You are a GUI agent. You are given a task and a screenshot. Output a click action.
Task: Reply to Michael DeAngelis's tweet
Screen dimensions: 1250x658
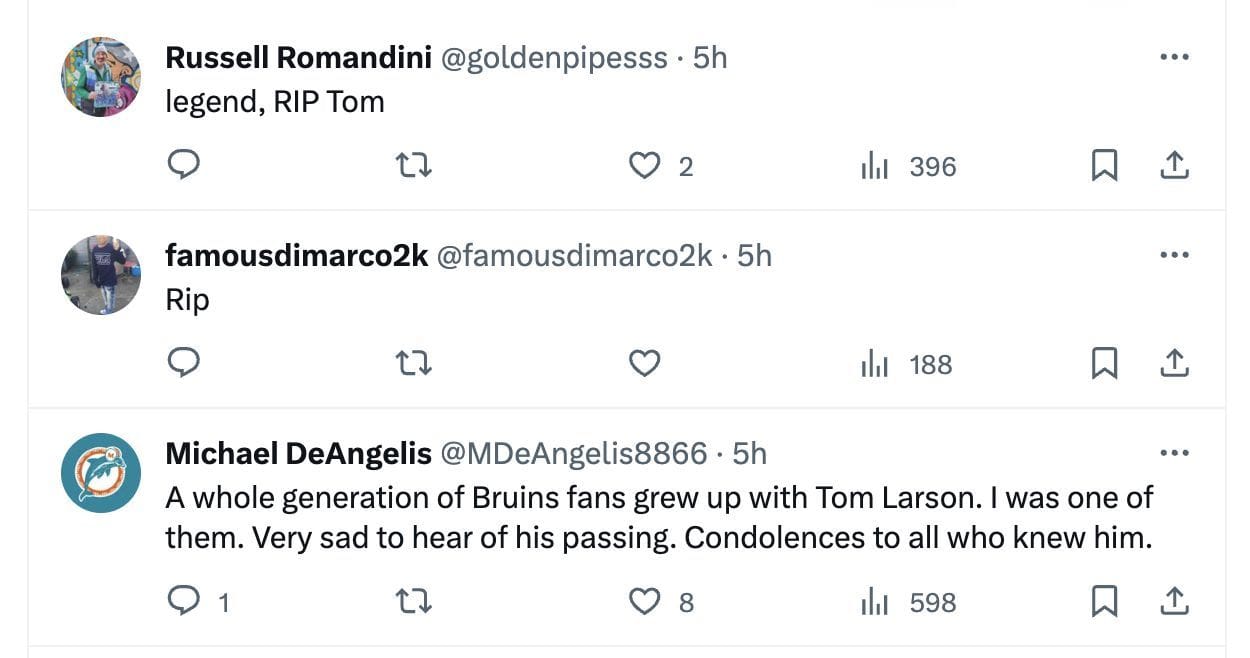[x=183, y=601]
